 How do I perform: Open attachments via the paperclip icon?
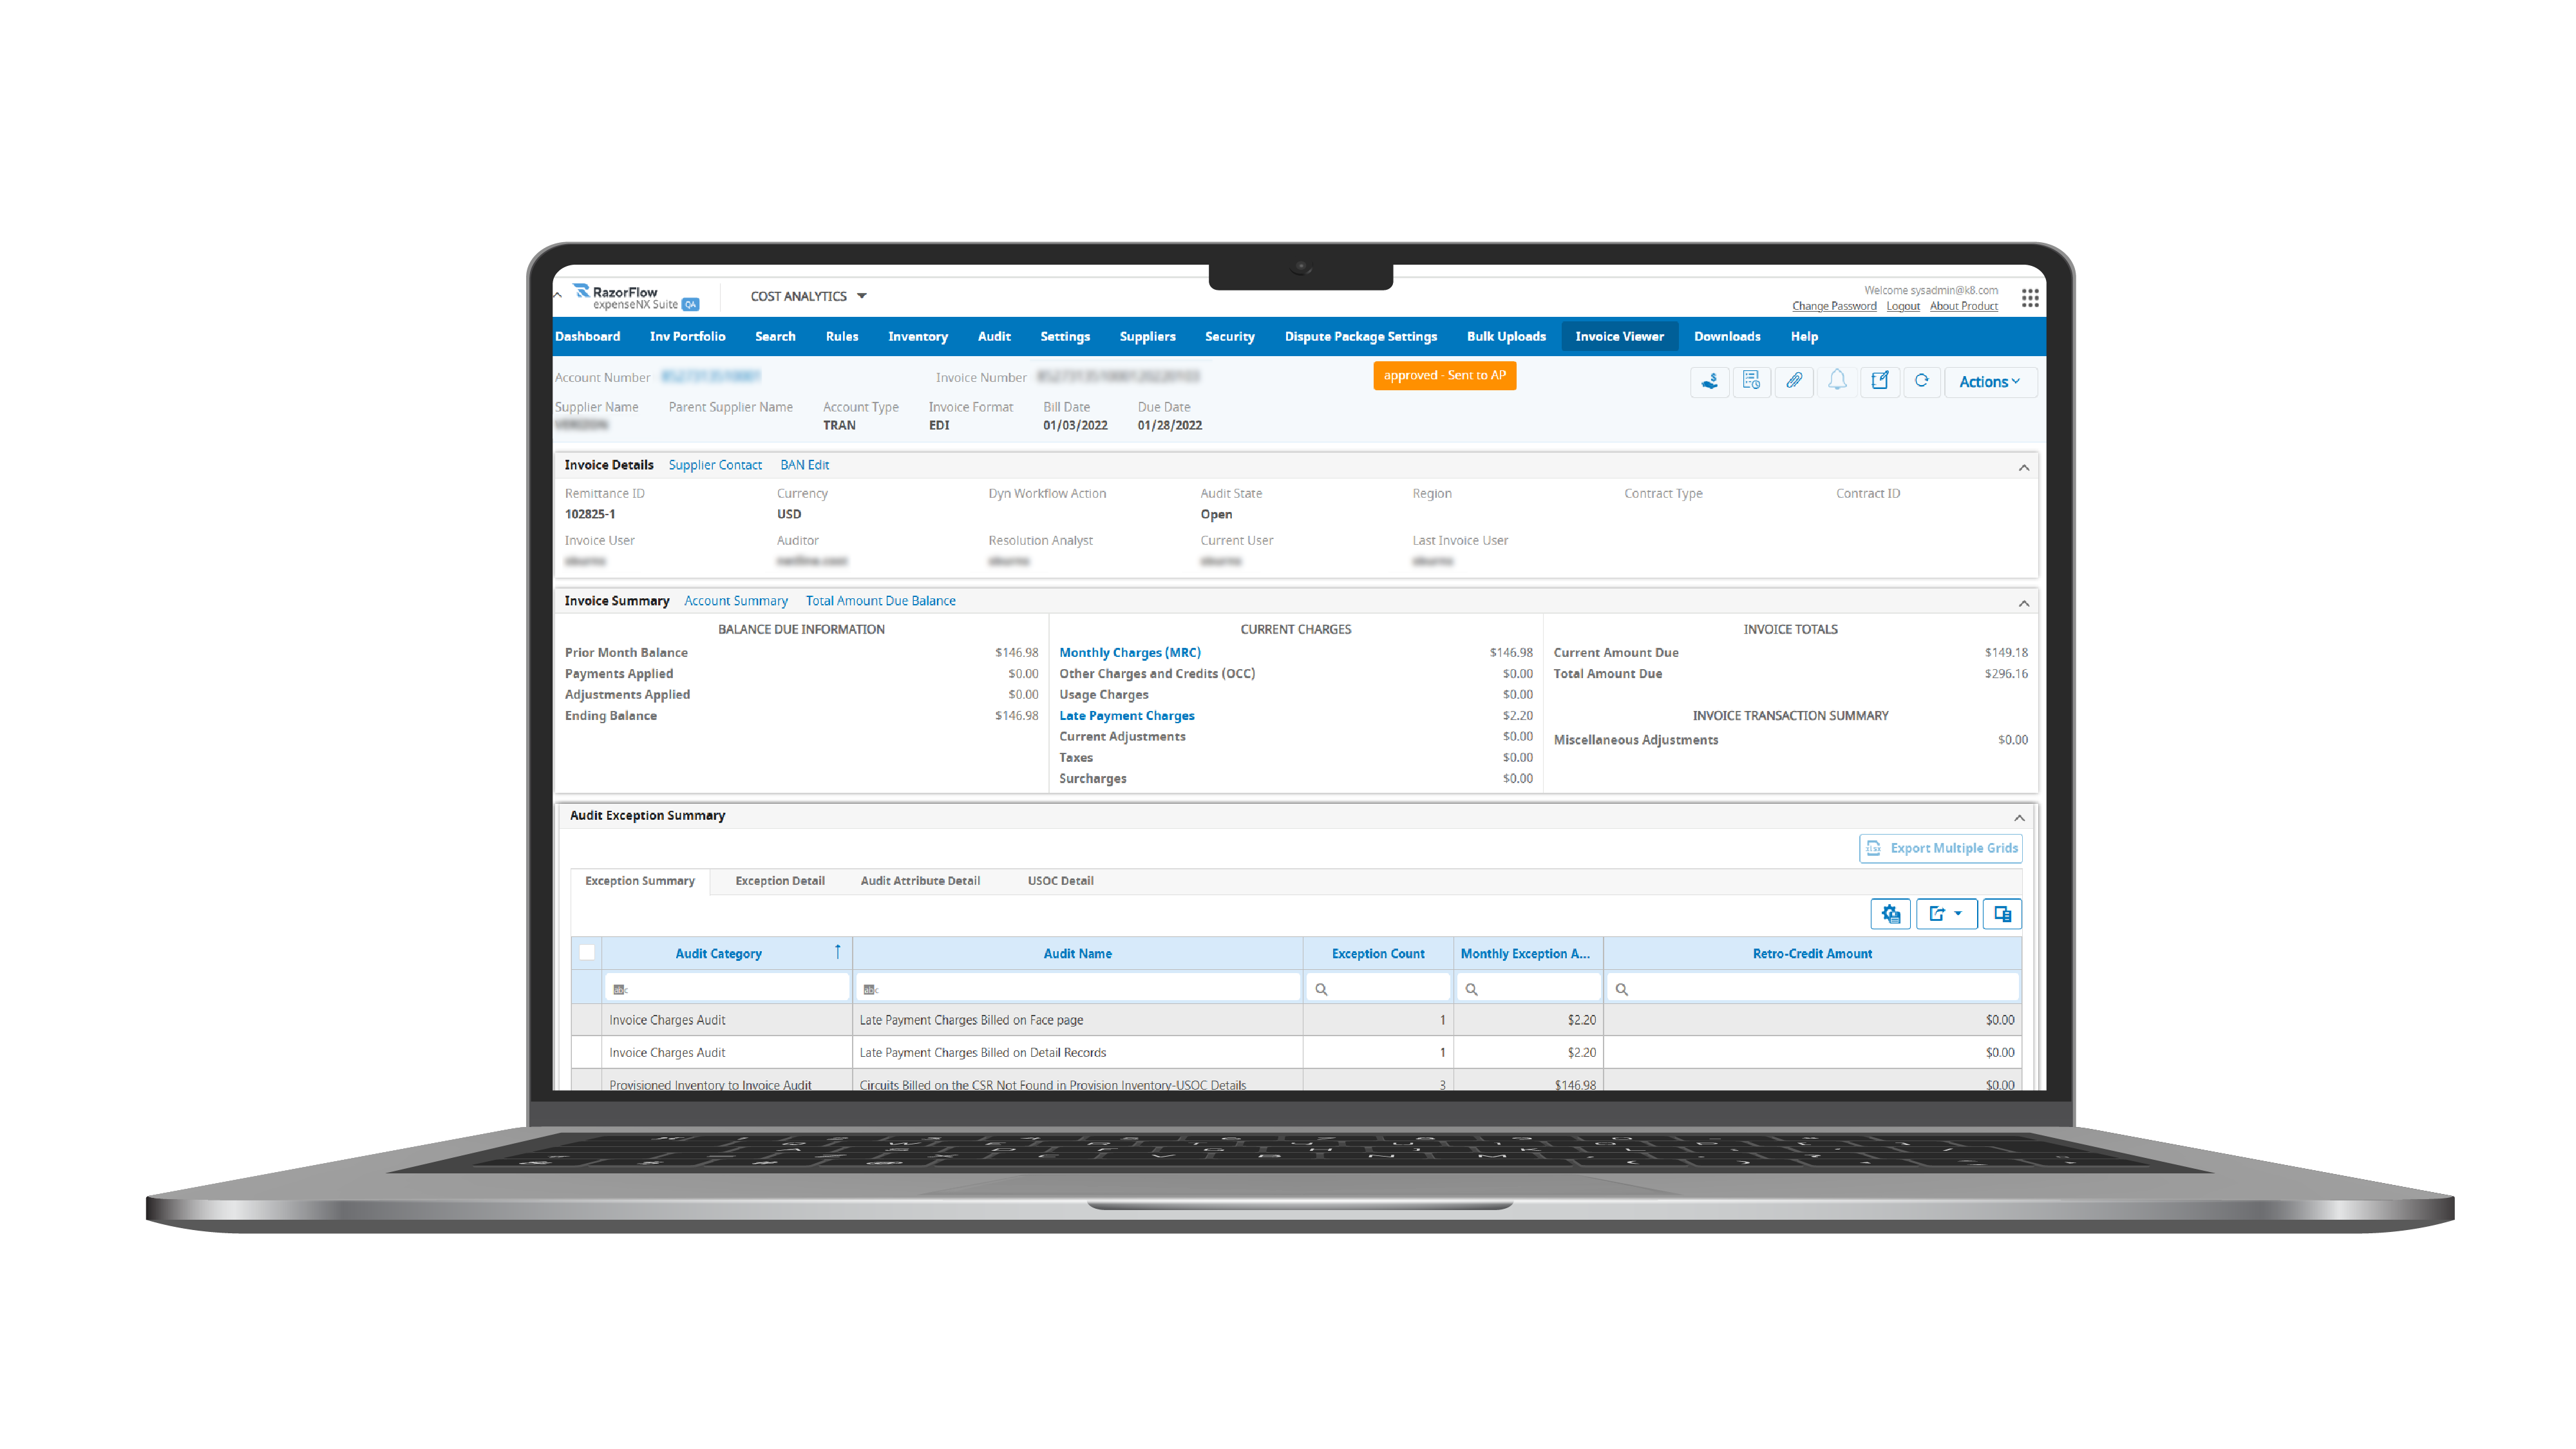(x=1794, y=381)
